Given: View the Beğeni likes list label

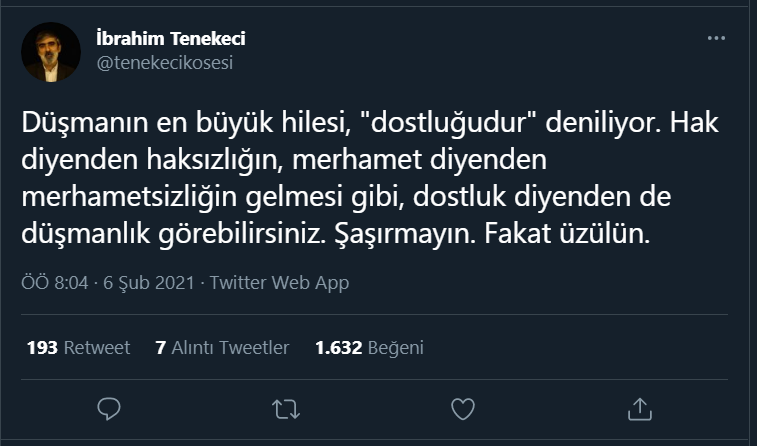Looking at the screenshot, I should 396,348.
